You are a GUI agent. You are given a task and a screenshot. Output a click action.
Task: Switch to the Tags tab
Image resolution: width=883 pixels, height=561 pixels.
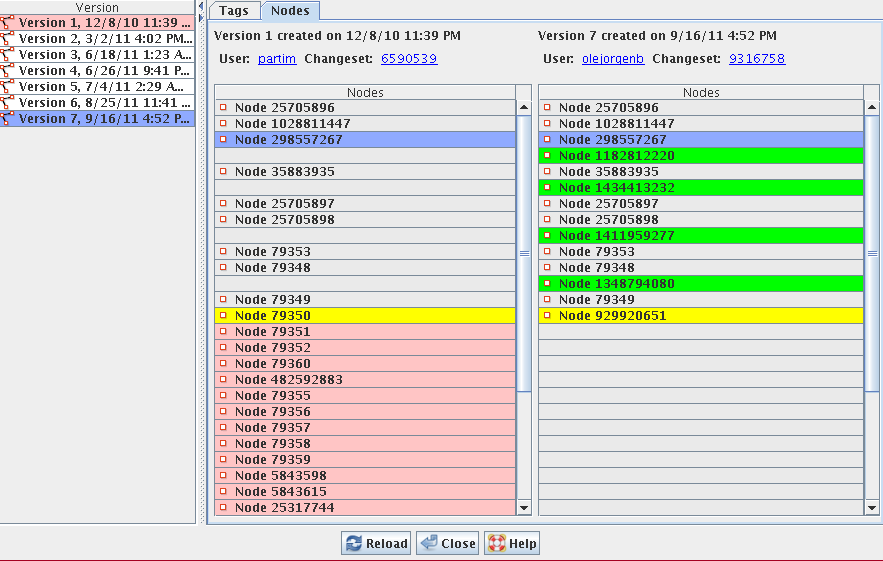coord(234,11)
